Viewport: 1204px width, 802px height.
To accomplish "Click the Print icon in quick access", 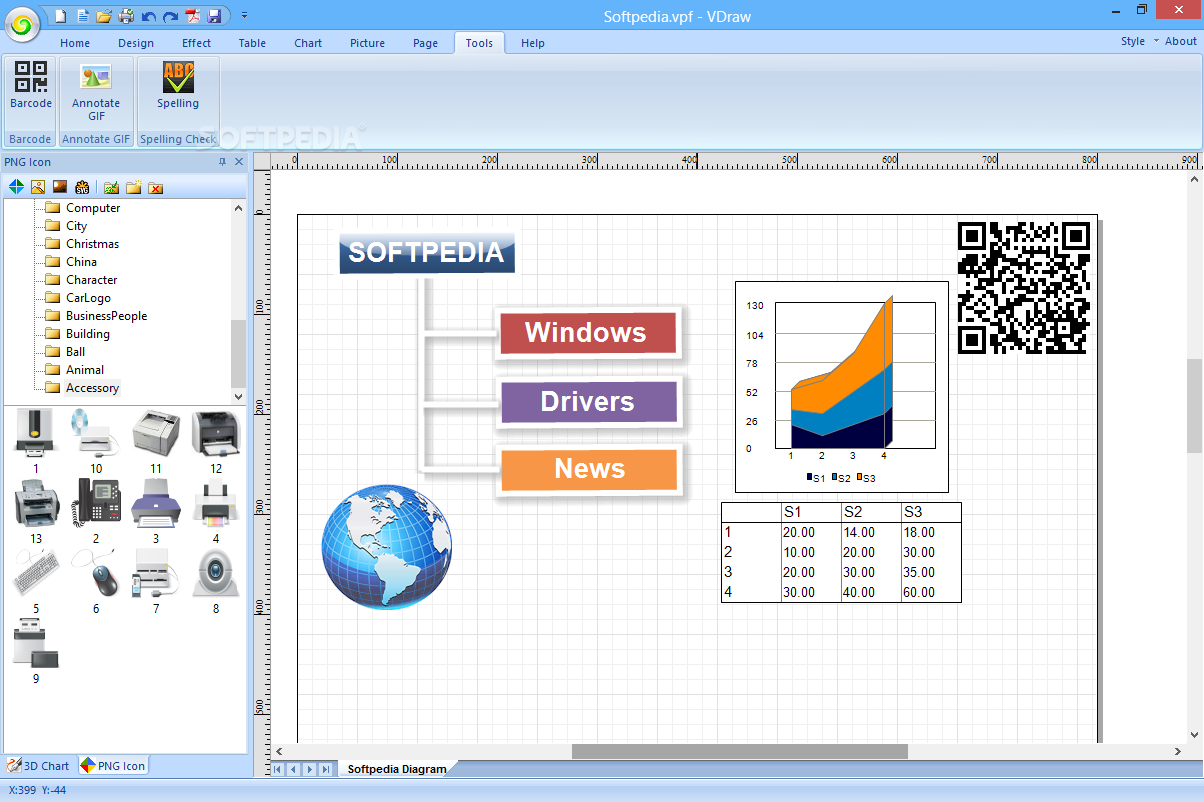I will click(x=126, y=16).
